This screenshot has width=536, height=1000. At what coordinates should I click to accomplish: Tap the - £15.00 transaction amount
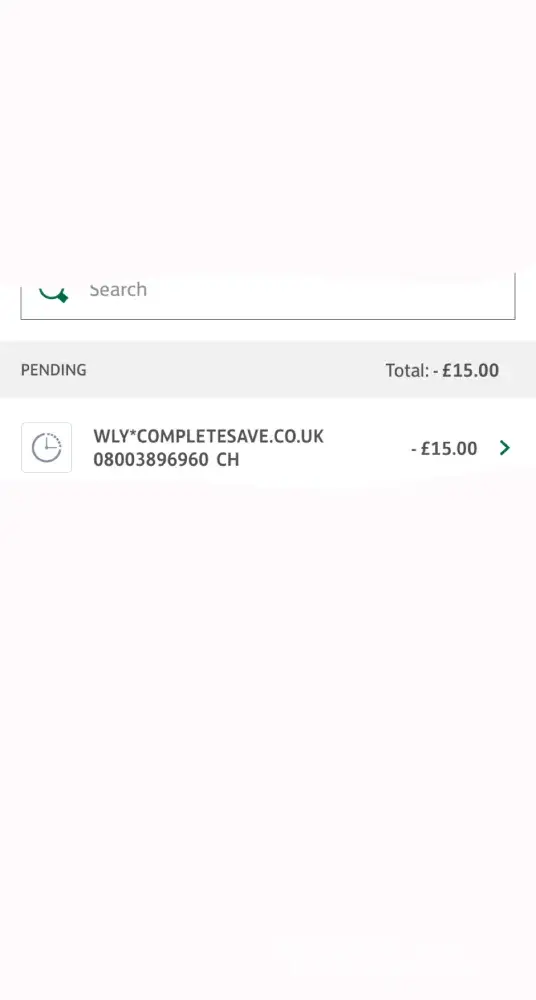coord(444,448)
